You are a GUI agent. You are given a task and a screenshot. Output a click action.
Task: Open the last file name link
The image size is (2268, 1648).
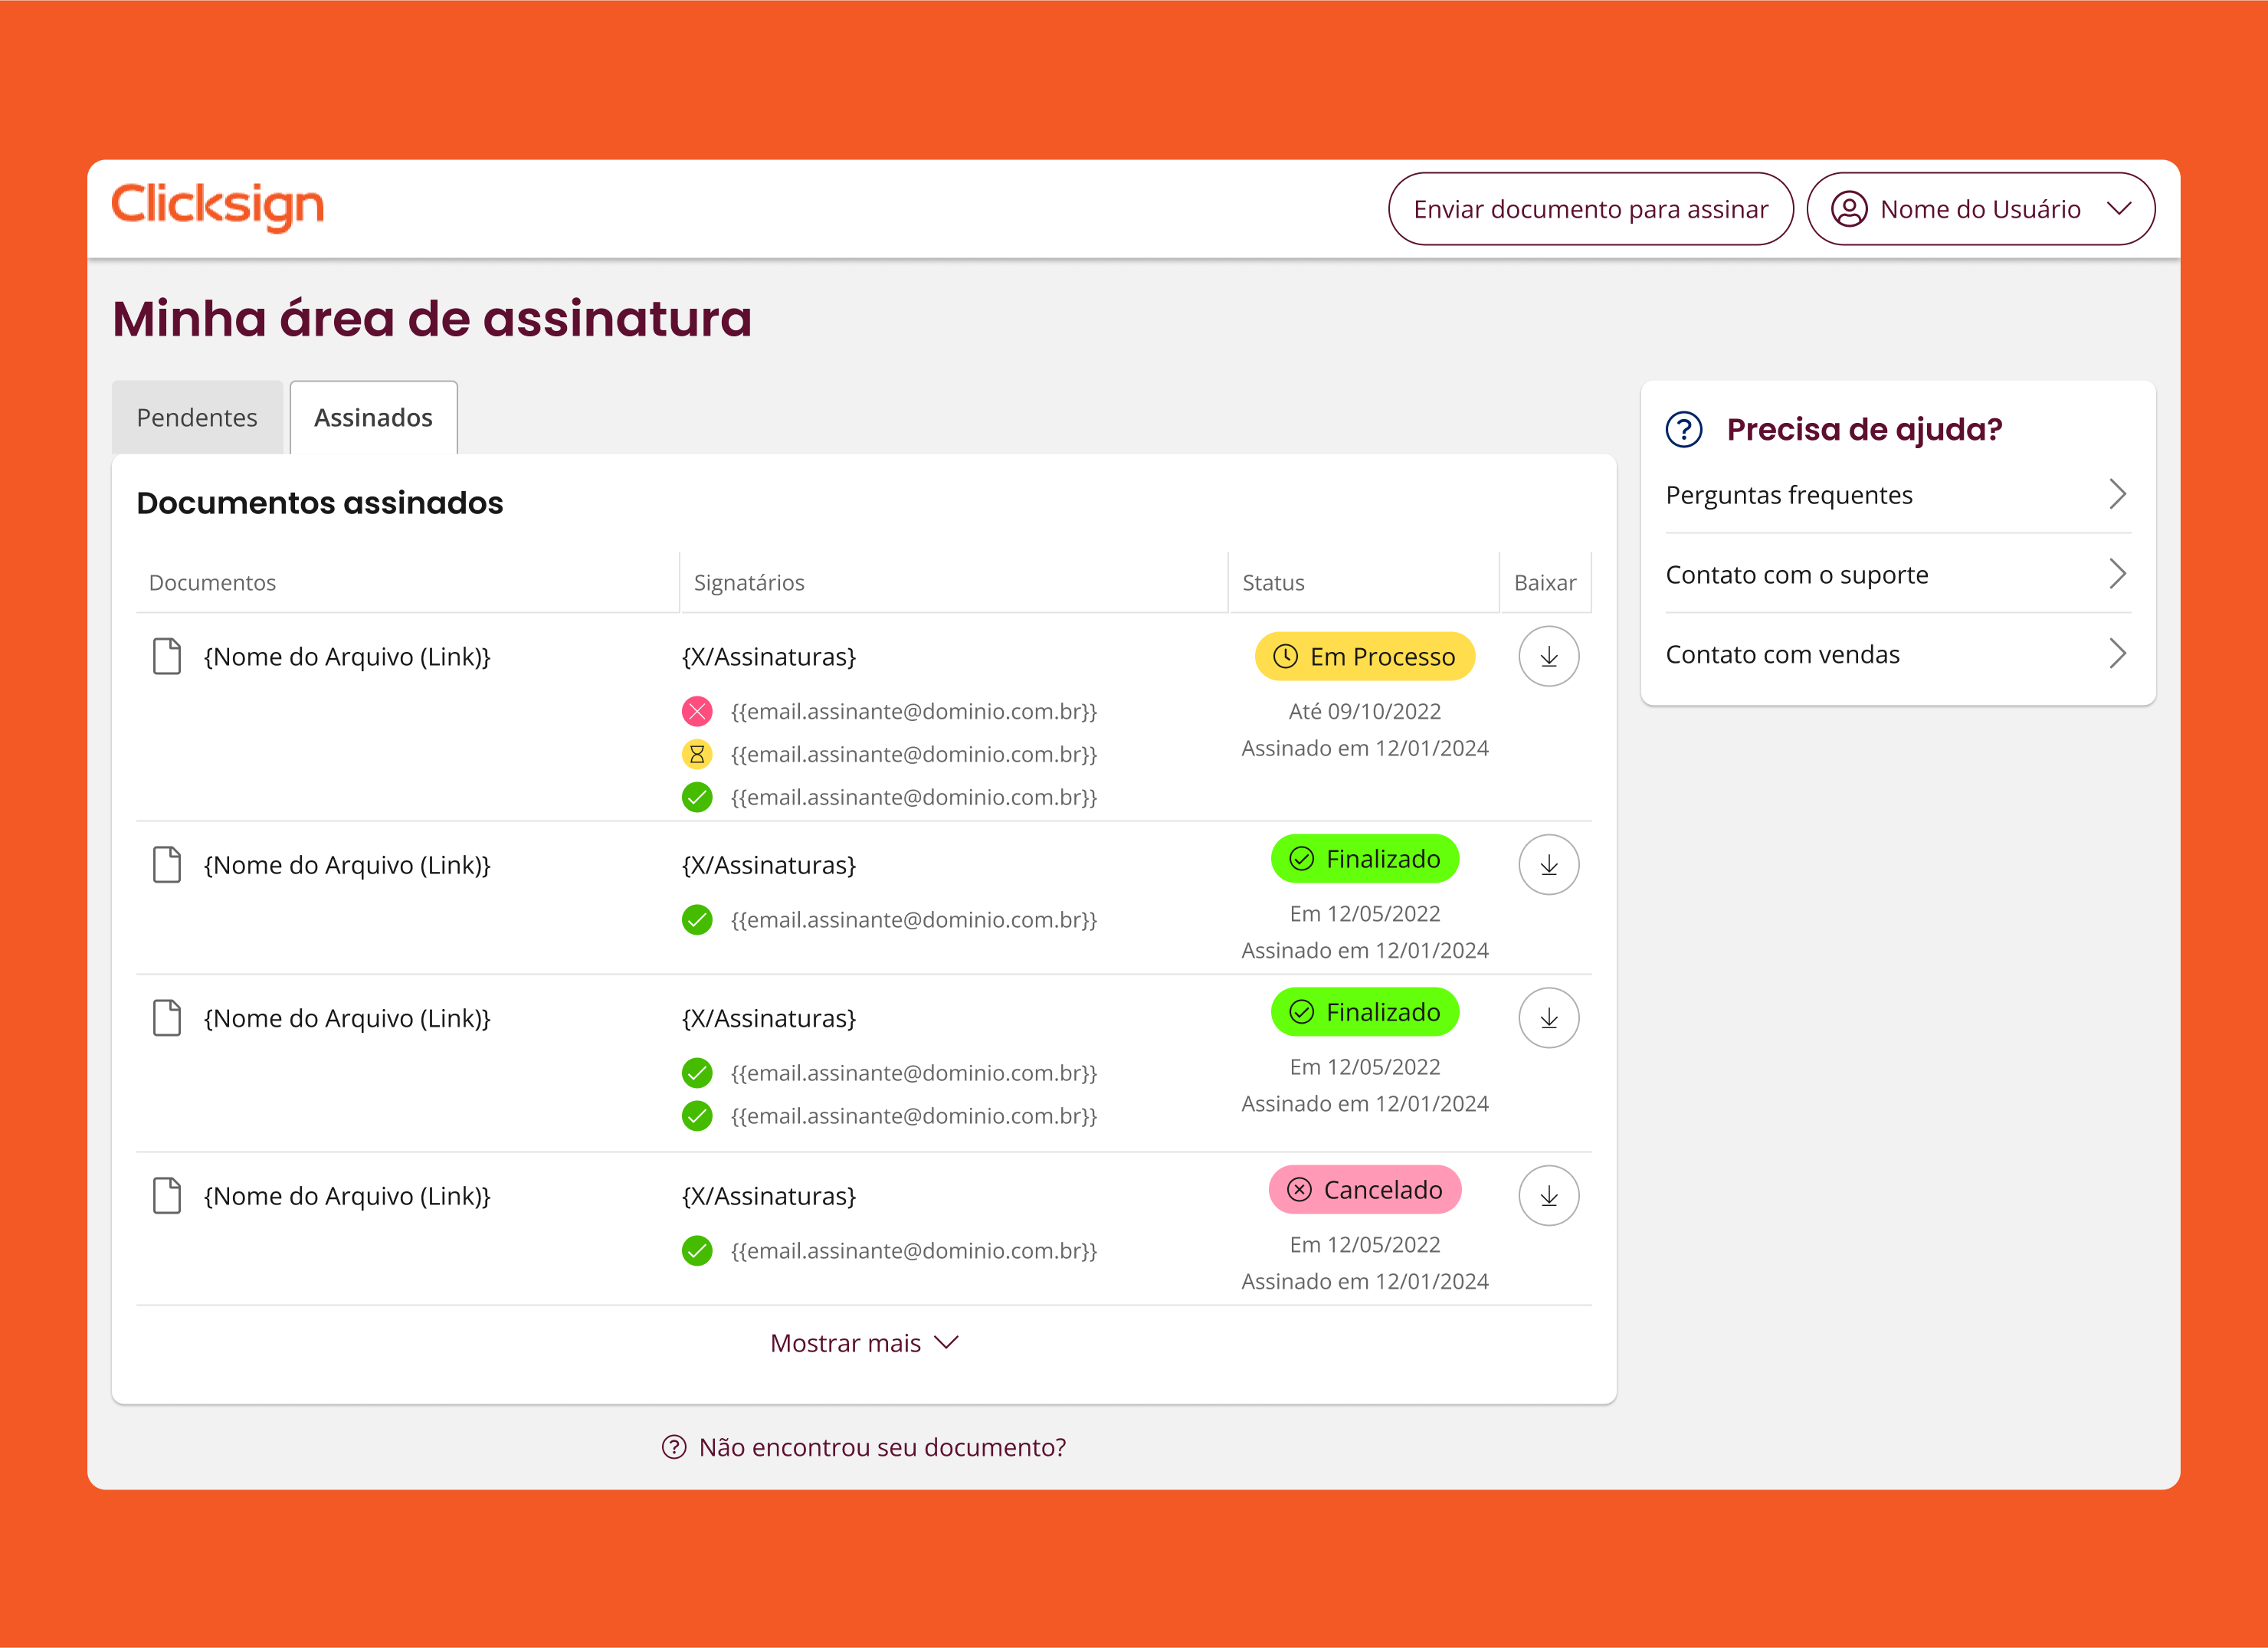point(347,1196)
